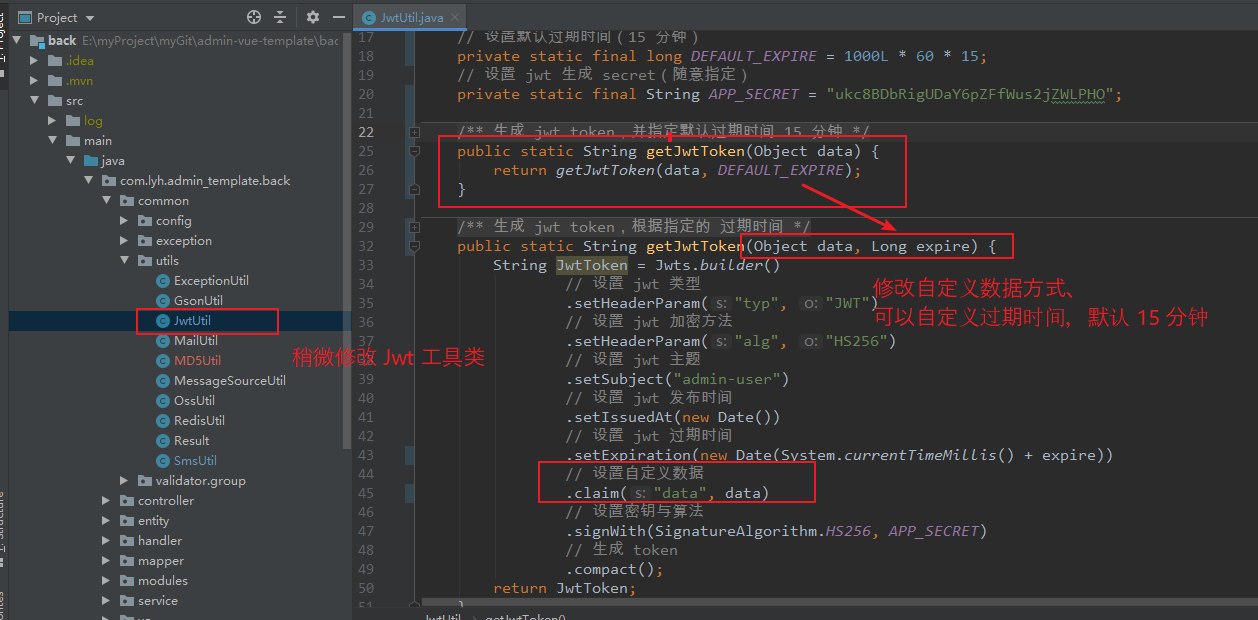Screen dimensions: 1258x620
Task: Select the handler package in tree
Action: point(160,541)
